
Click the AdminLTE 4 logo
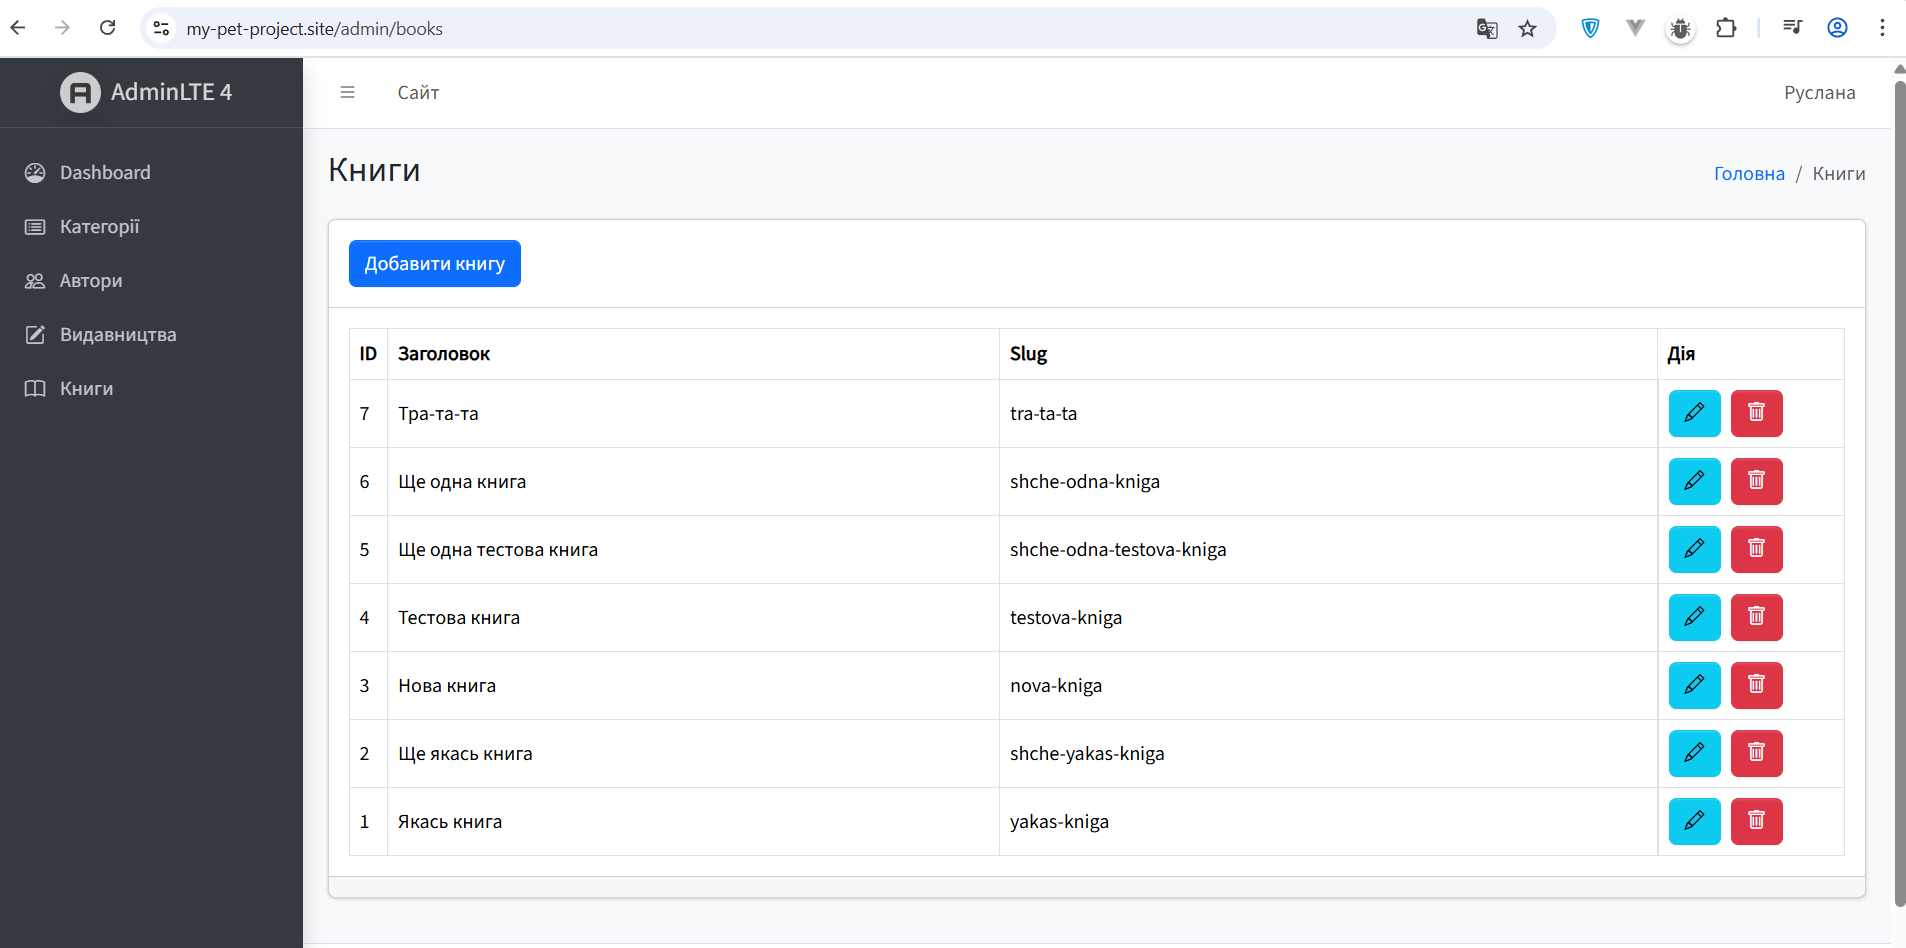pos(146,92)
